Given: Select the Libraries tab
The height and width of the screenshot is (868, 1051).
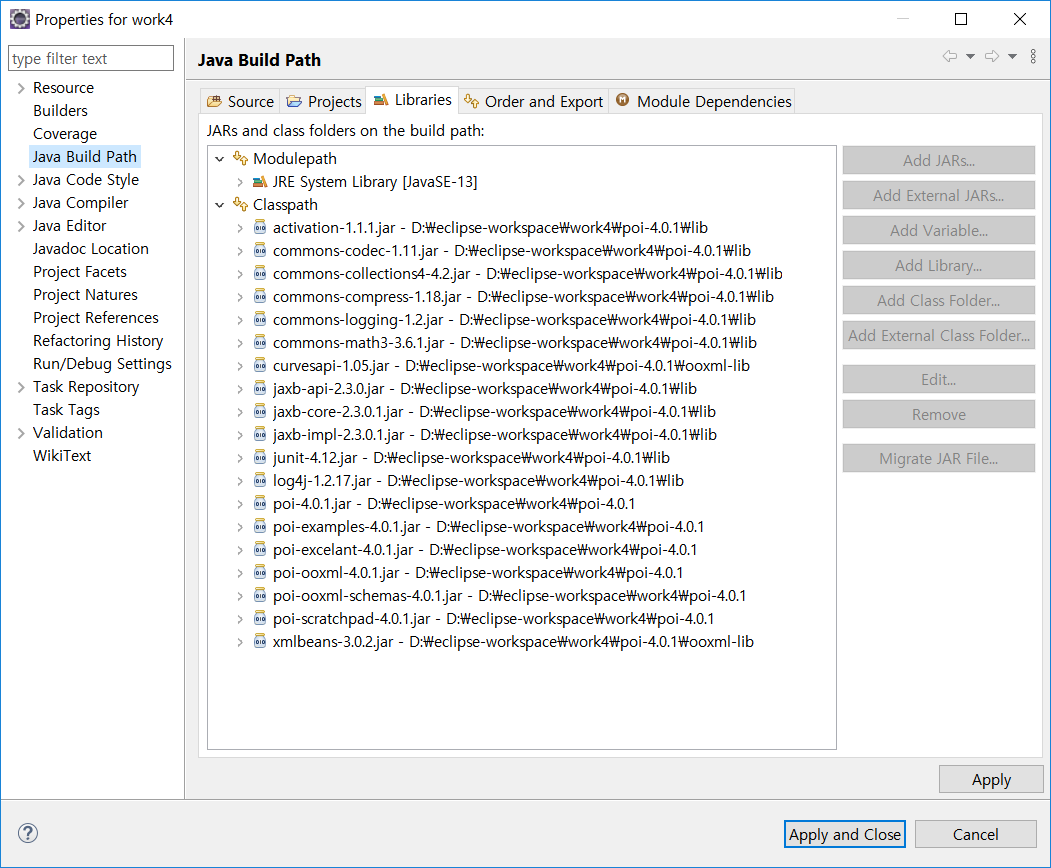Looking at the screenshot, I should click(x=412, y=100).
